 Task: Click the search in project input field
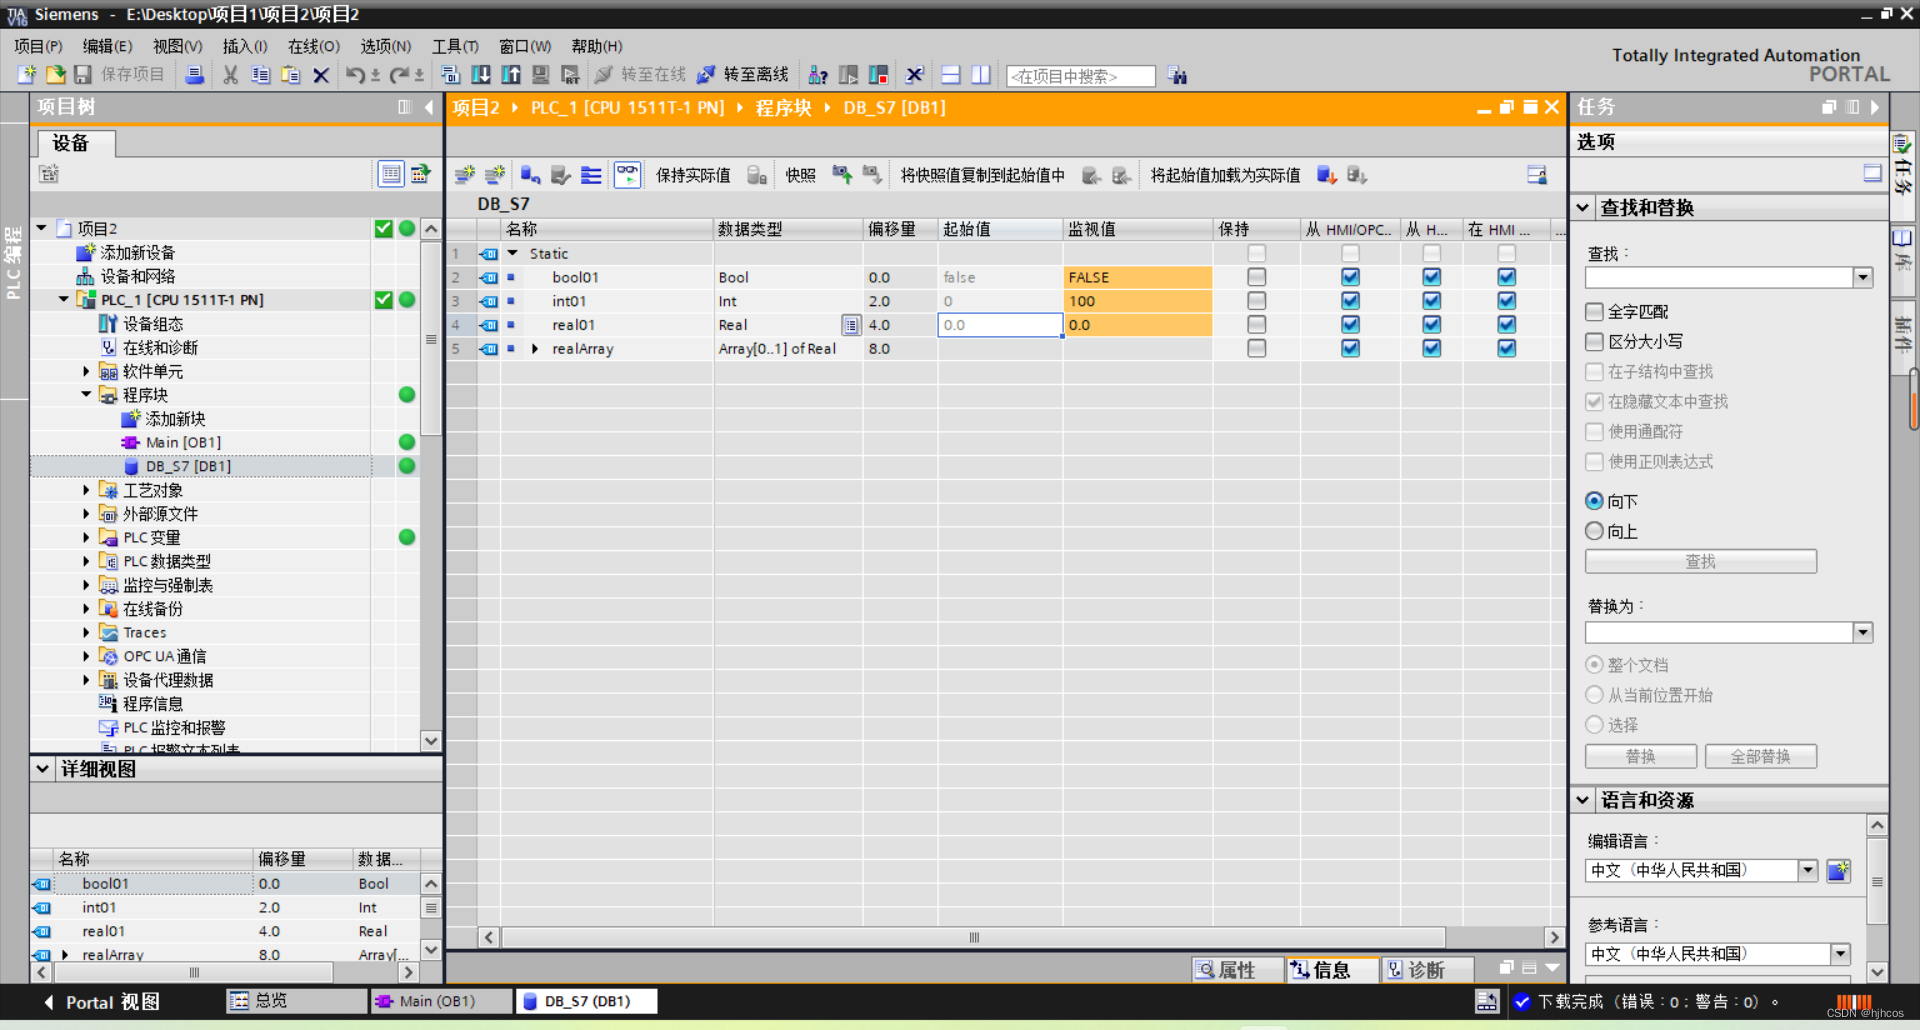(x=1080, y=76)
